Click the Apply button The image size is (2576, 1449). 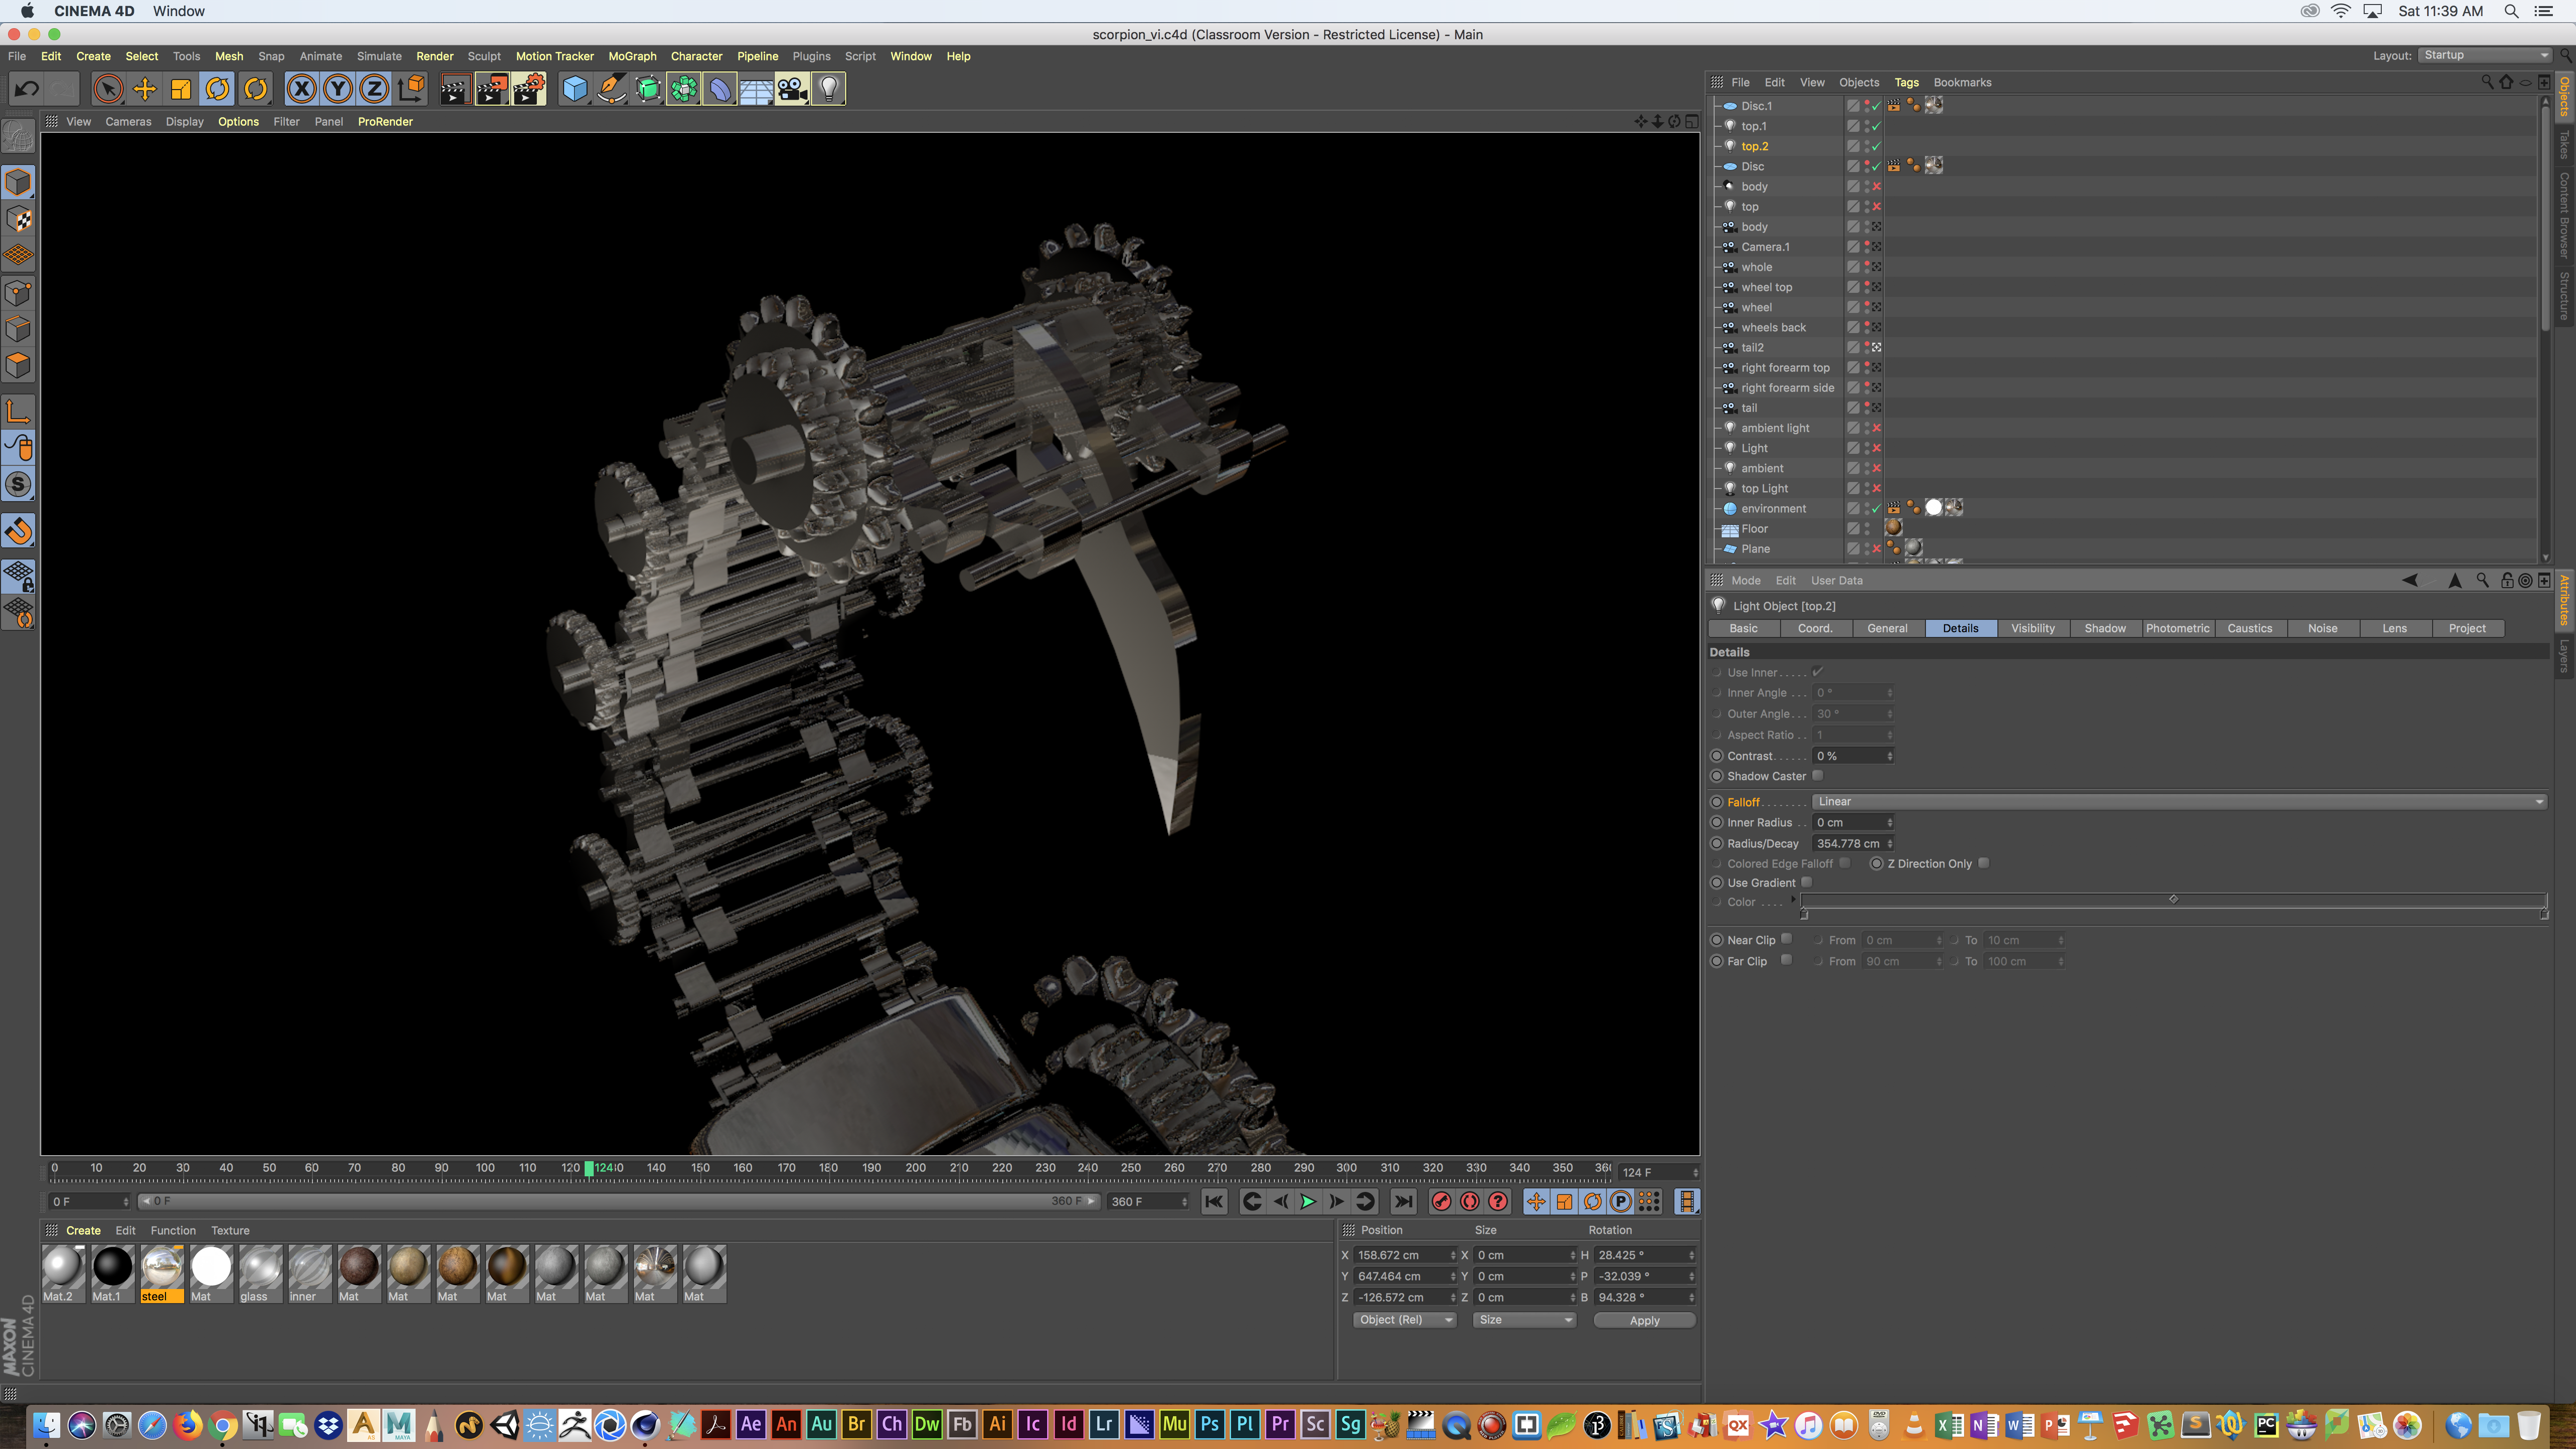(x=1644, y=1320)
